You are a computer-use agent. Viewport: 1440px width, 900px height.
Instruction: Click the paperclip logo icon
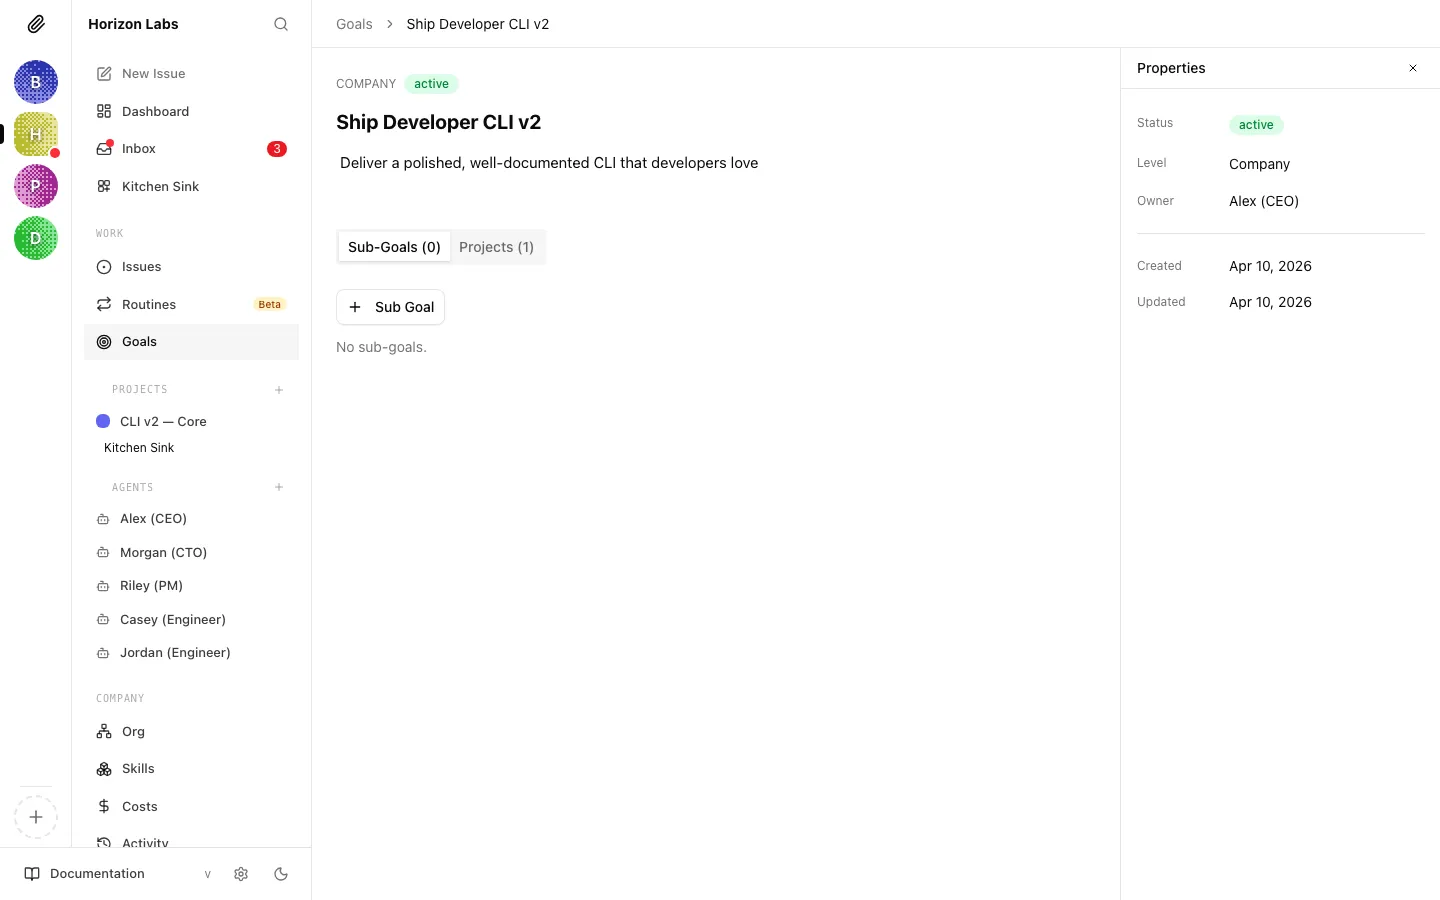(x=36, y=24)
